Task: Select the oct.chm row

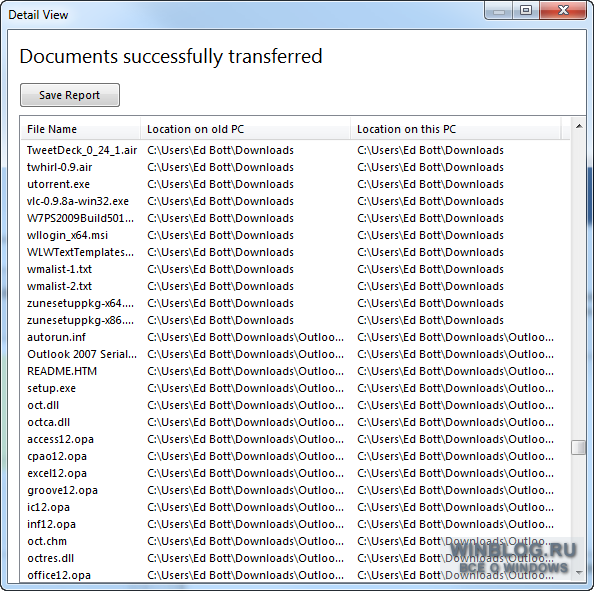Action: pyautogui.click(x=295, y=541)
